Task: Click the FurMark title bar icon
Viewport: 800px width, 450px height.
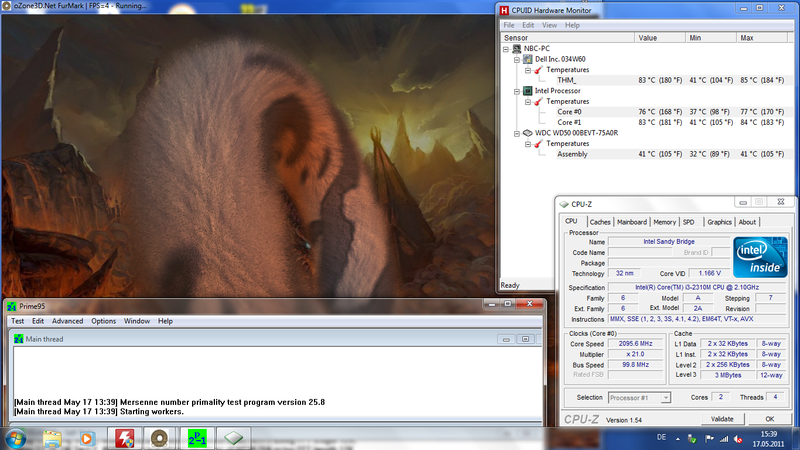Action: (6, 6)
